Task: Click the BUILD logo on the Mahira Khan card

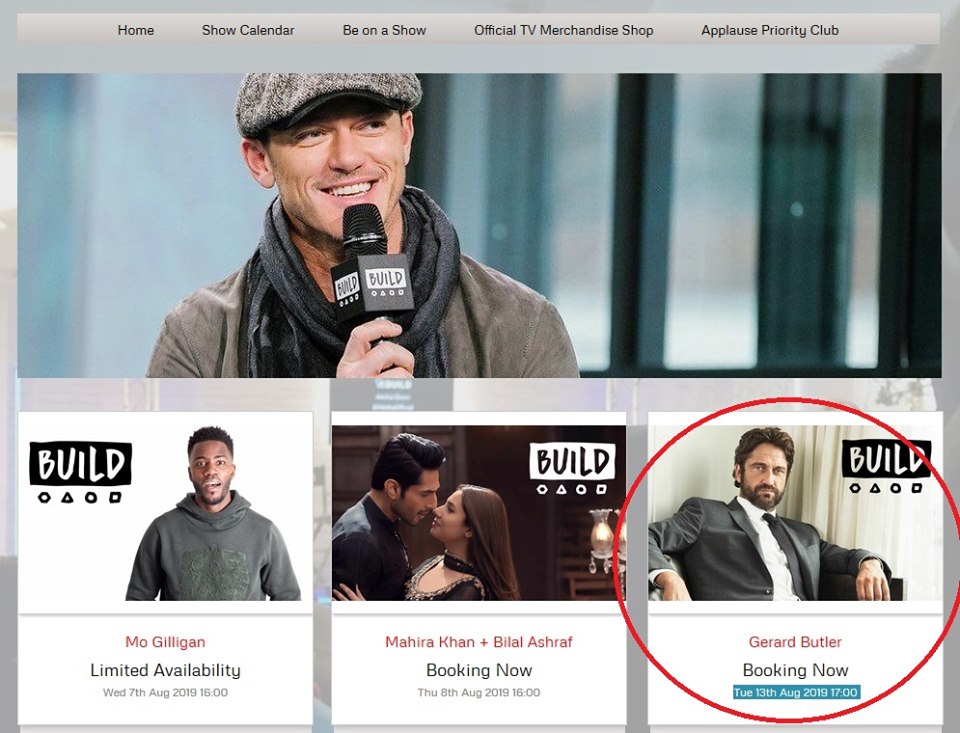Action: [x=572, y=468]
